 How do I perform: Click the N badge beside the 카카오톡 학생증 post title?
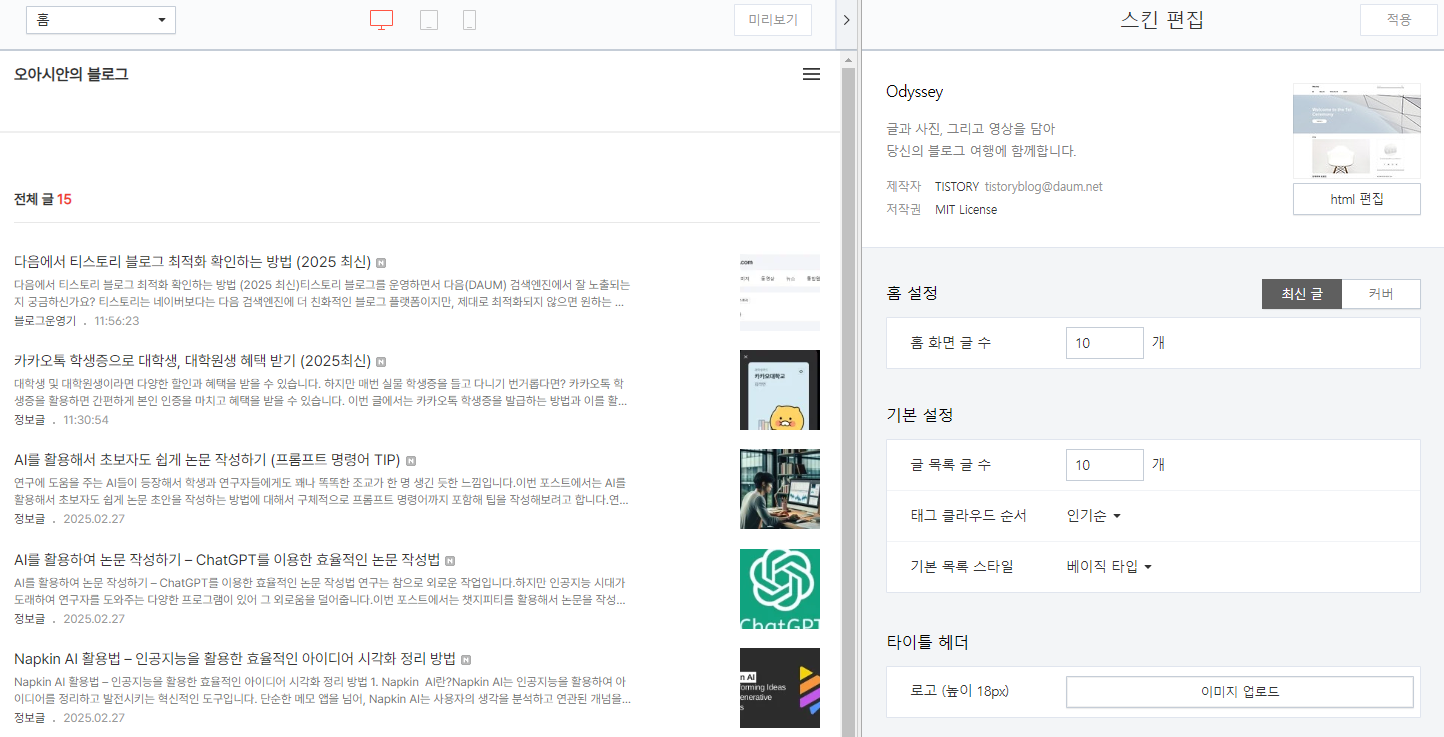click(x=381, y=361)
